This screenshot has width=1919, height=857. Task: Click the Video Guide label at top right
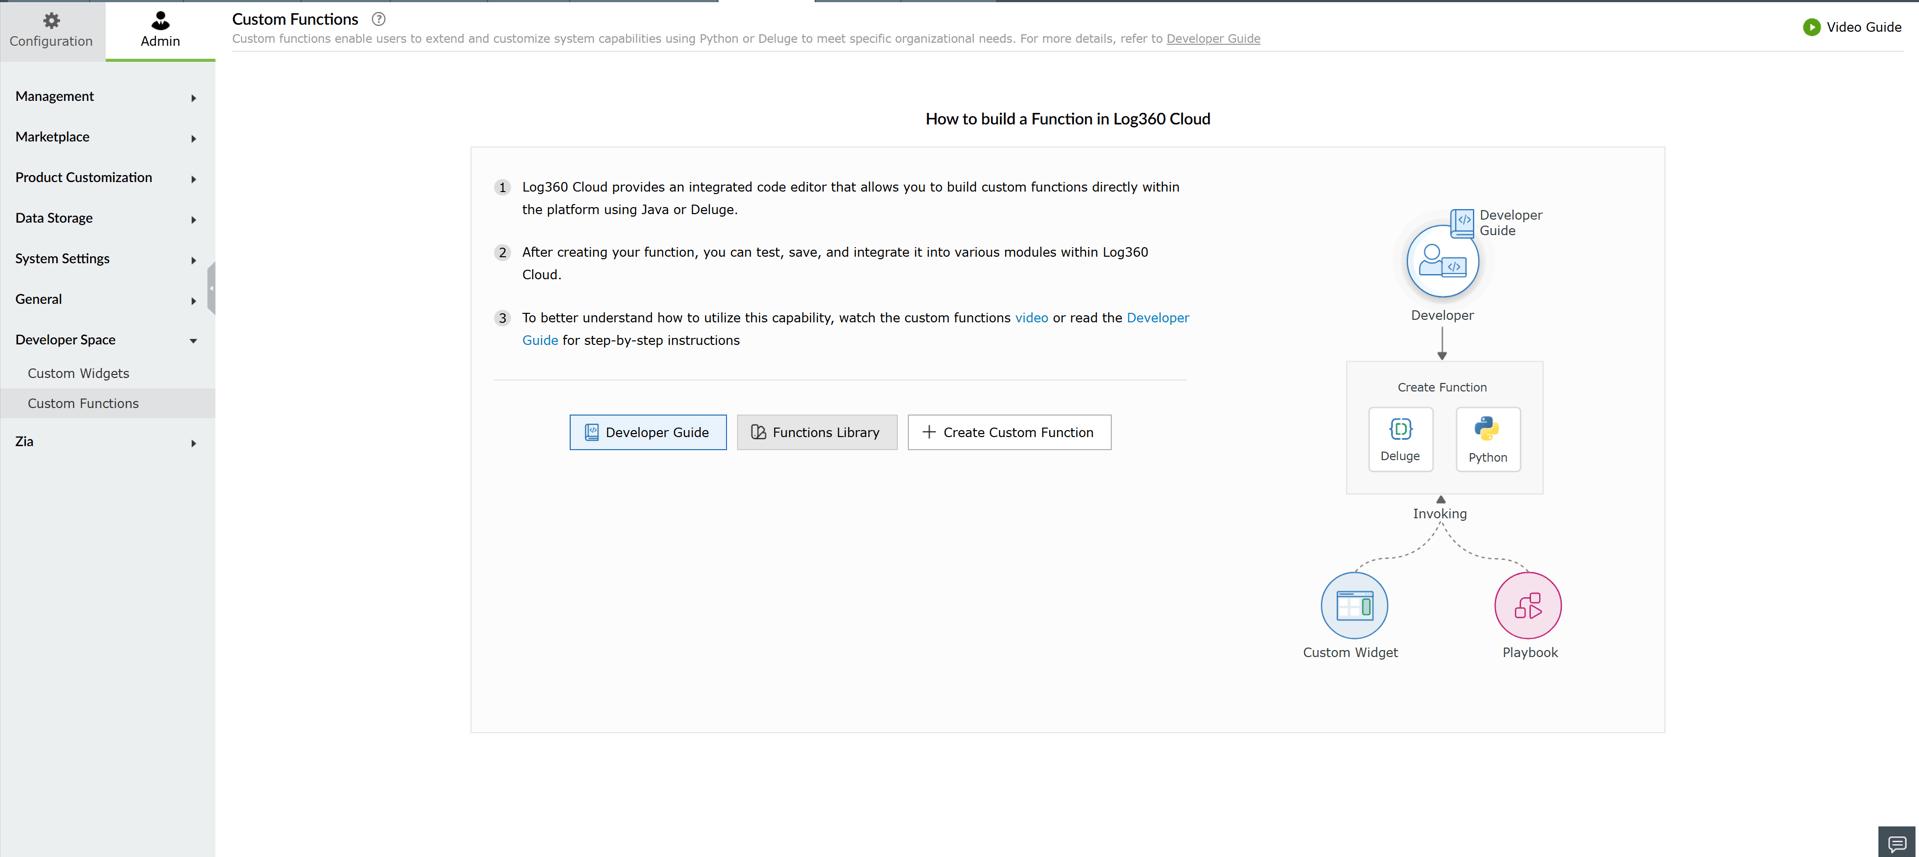(1864, 27)
